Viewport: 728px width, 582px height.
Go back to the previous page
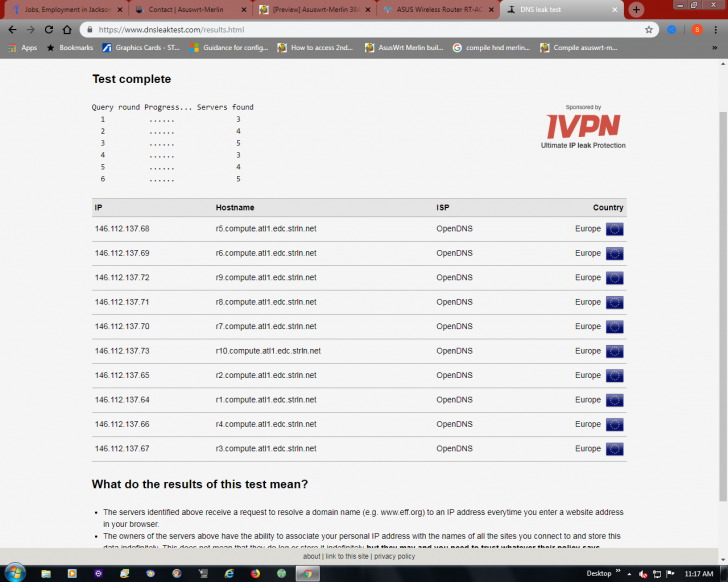pyautogui.click(x=13, y=30)
